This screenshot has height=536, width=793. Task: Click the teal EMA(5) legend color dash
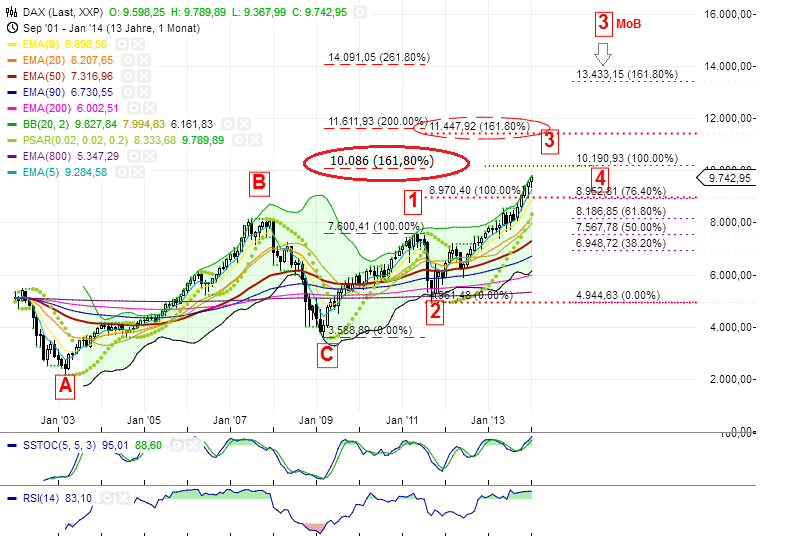click(13, 173)
